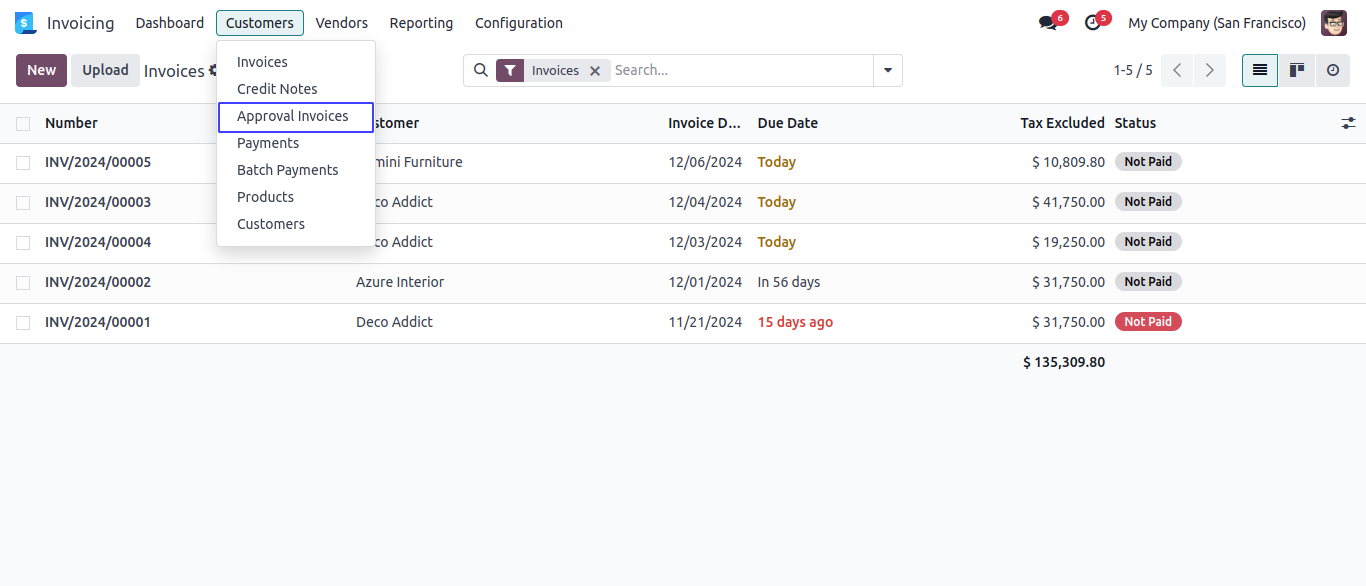This screenshot has width=1366, height=586.
Task: Remove the Invoices filter tag
Action: [x=595, y=71]
